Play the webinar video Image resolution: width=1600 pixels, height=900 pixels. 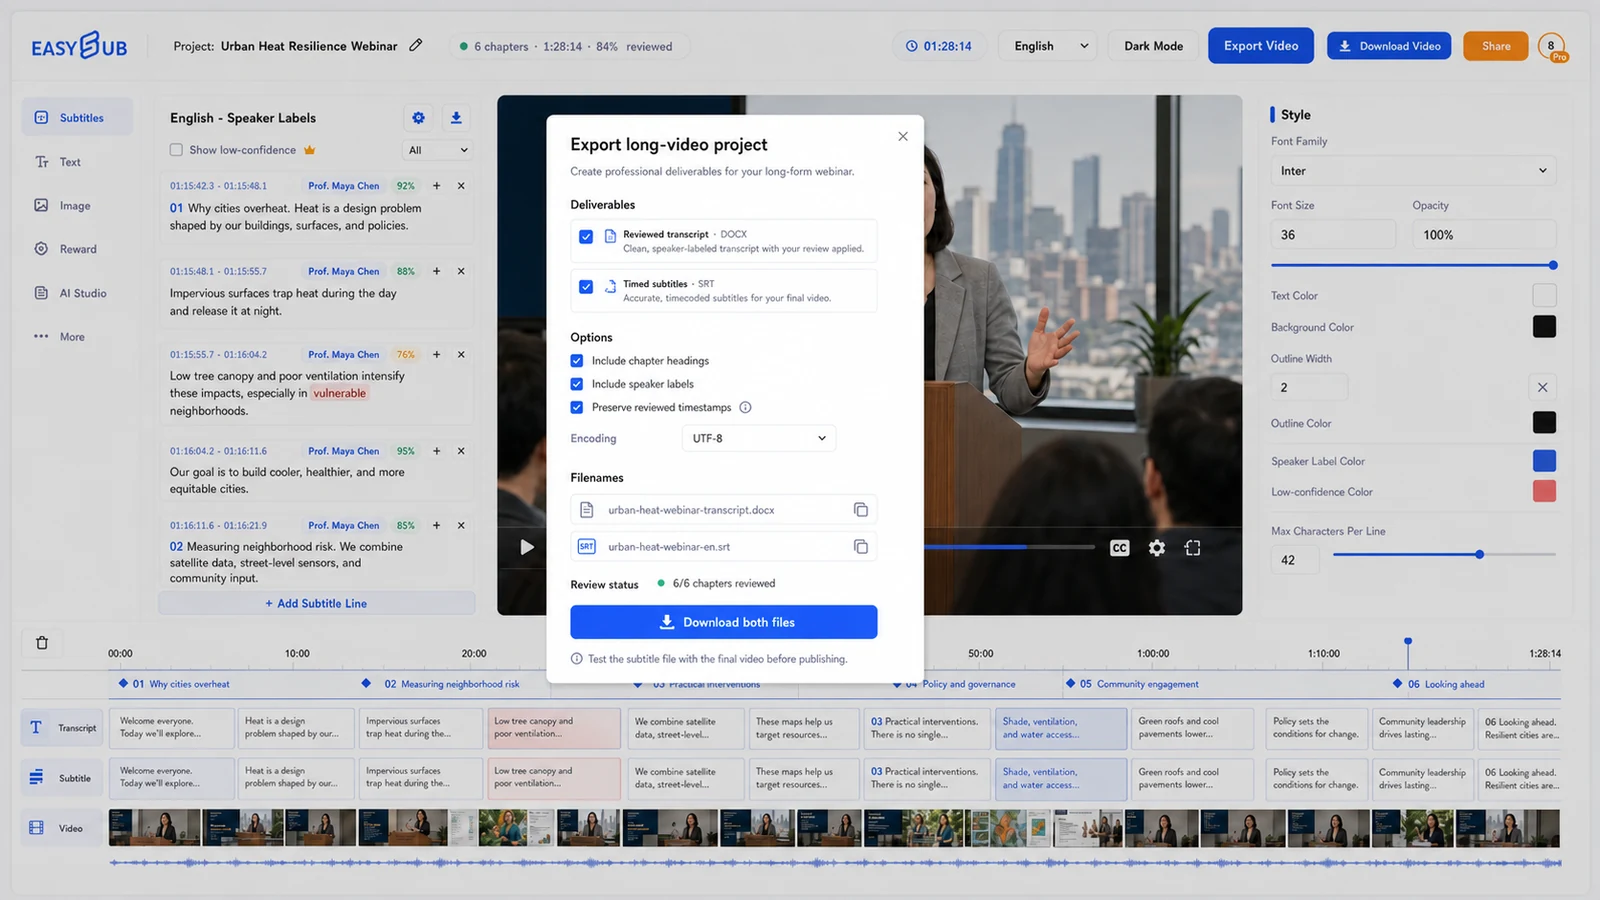click(x=527, y=547)
